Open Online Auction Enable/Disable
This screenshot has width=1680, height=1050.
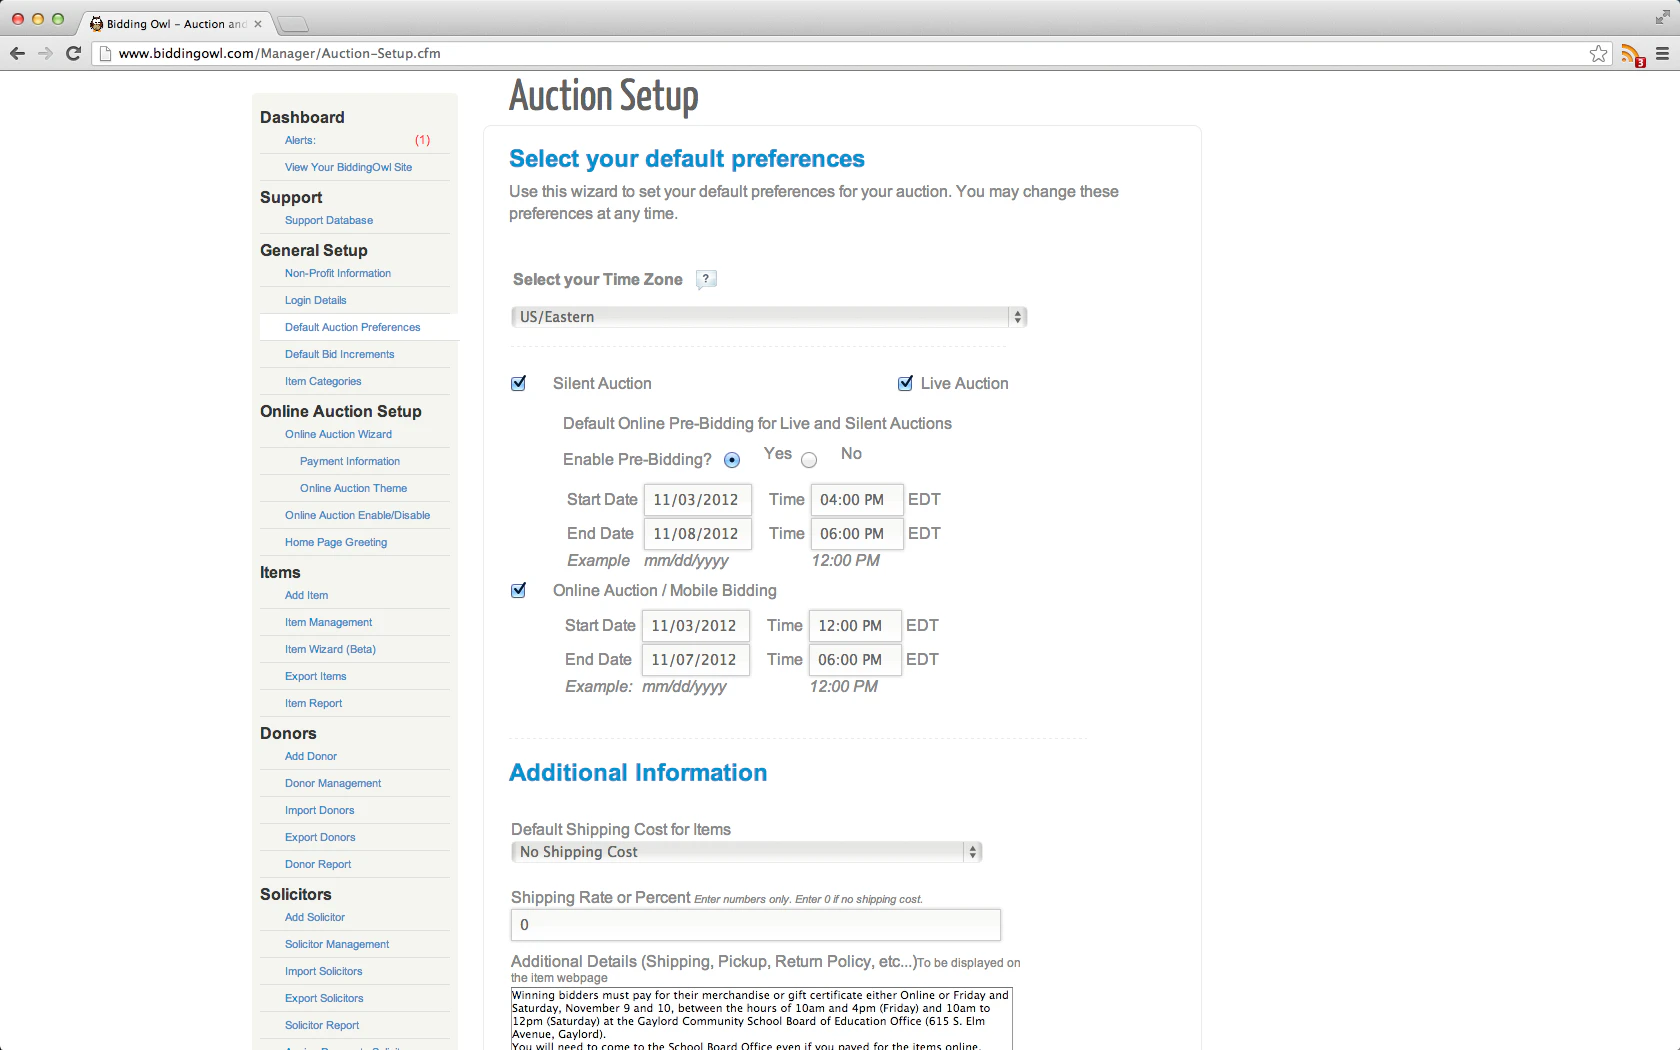tap(358, 515)
